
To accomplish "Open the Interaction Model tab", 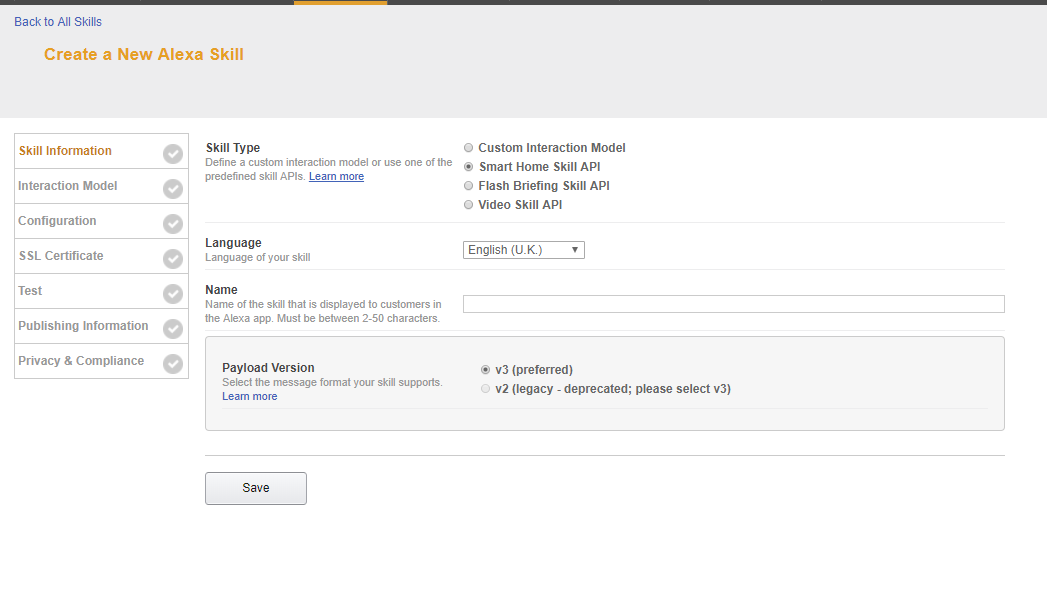I will (68, 186).
